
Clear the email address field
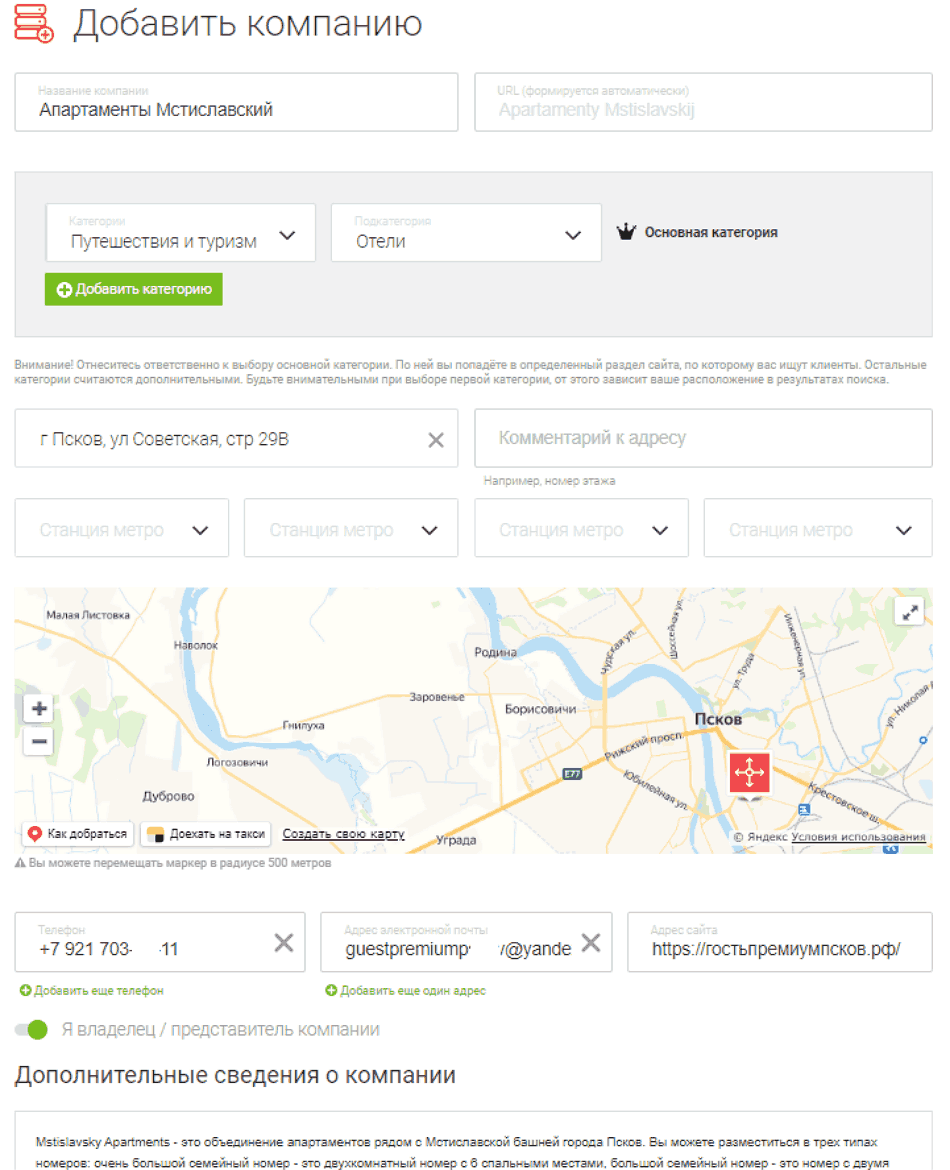(590, 943)
